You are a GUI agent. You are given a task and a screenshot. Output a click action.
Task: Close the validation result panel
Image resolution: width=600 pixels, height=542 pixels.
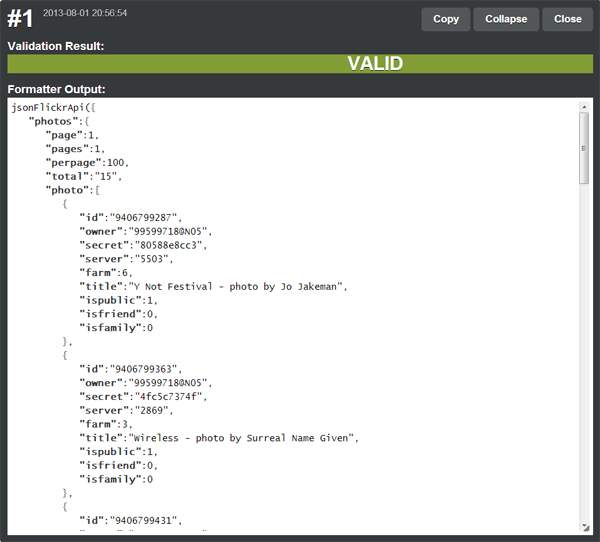coord(567,19)
